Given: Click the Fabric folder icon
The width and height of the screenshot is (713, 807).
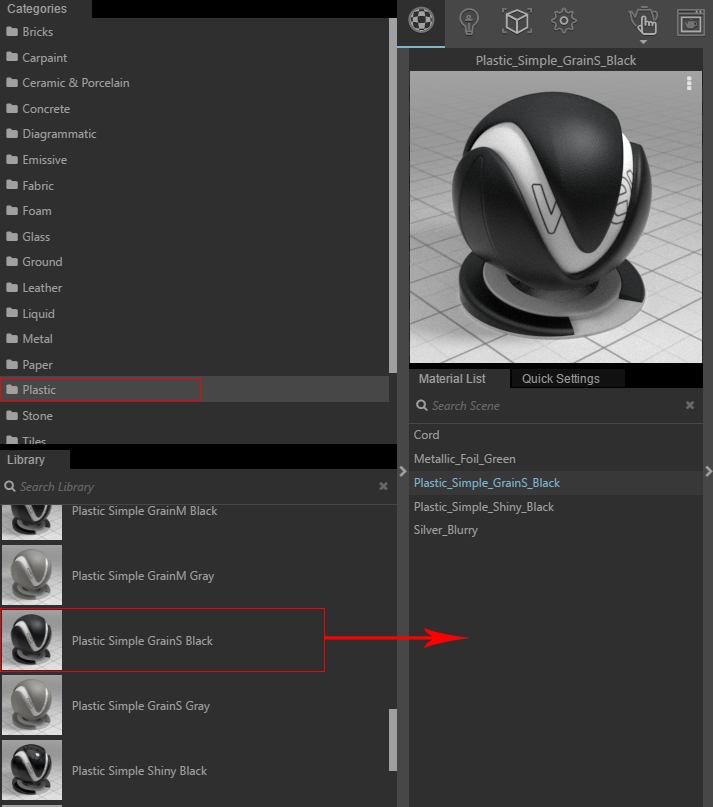Looking at the screenshot, I should 12,185.
